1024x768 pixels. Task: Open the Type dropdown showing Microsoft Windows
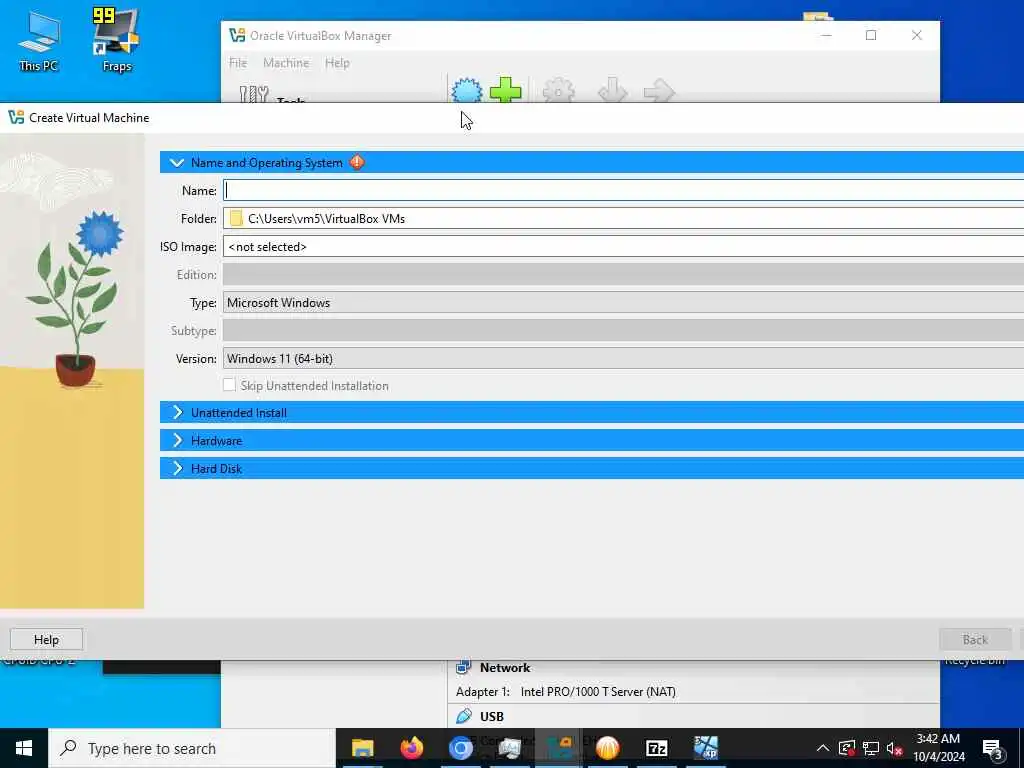(x=623, y=302)
